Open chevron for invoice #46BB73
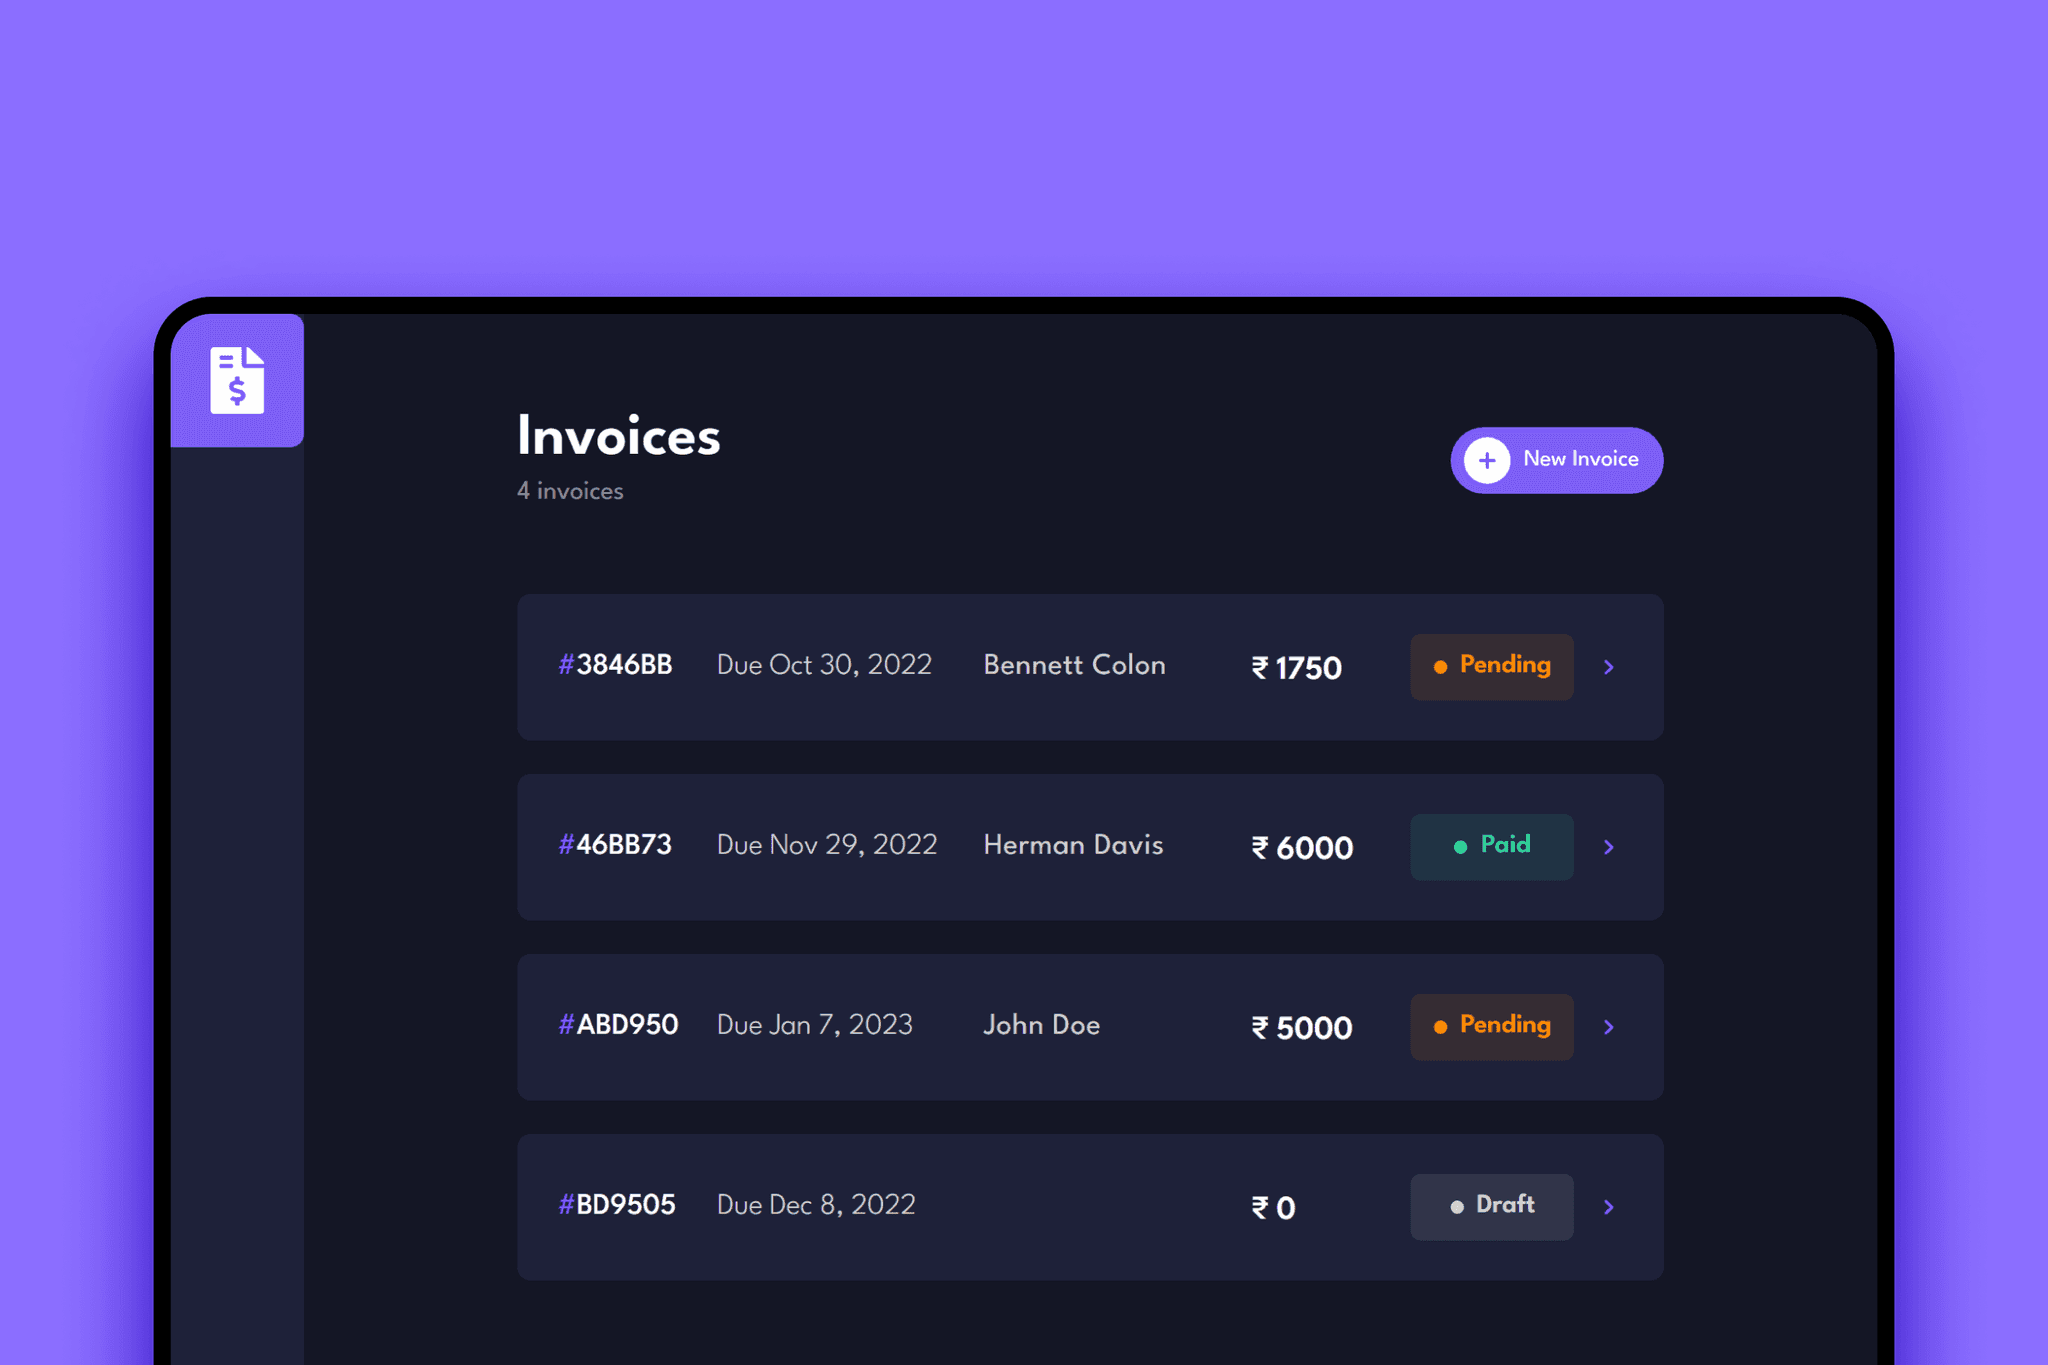2048x1365 pixels. coord(1609,847)
